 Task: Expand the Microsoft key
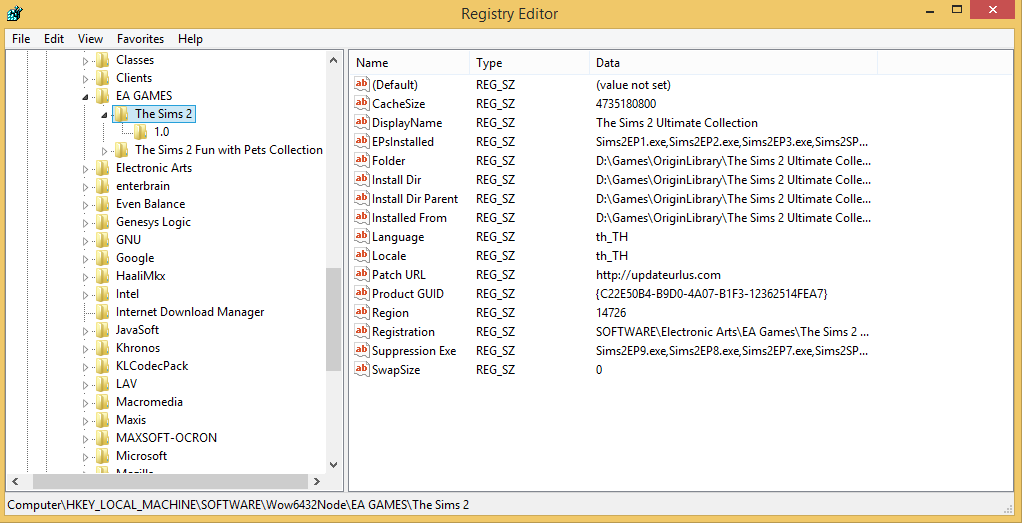[85, 456]
